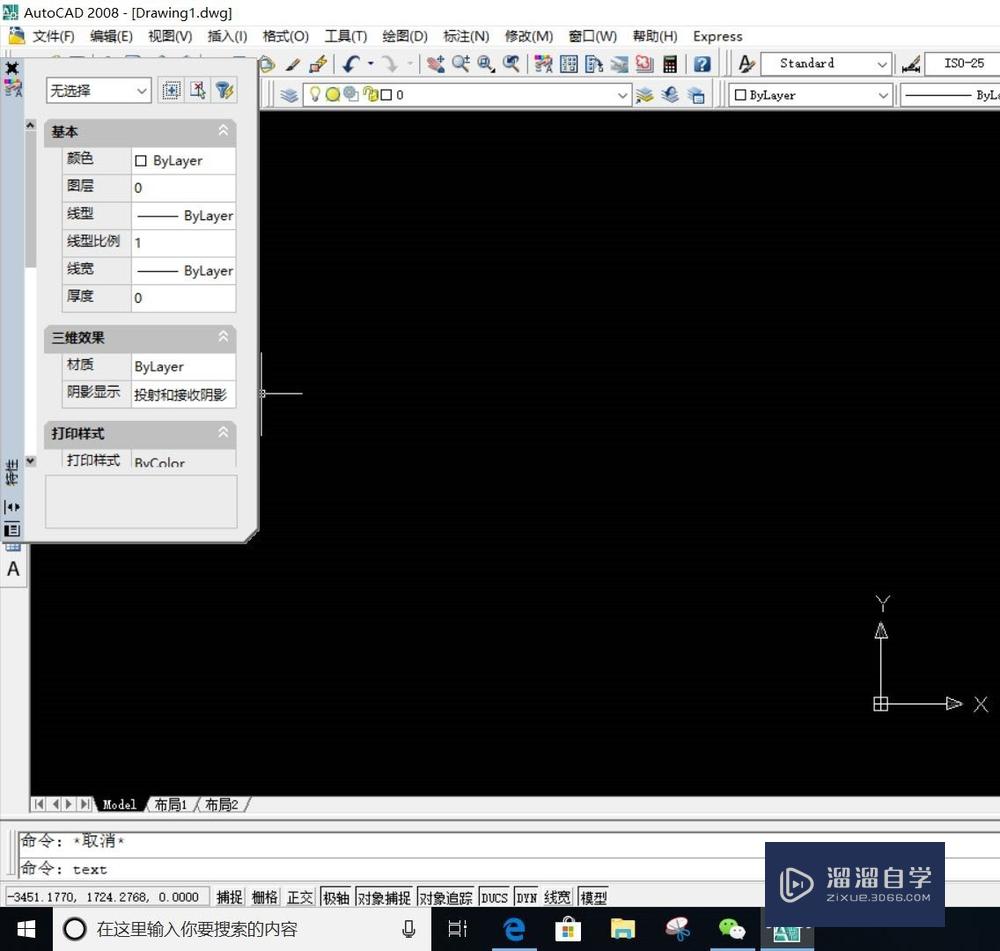
Task: Click the ByLayer color swatch in Properties
Action: 140,160
